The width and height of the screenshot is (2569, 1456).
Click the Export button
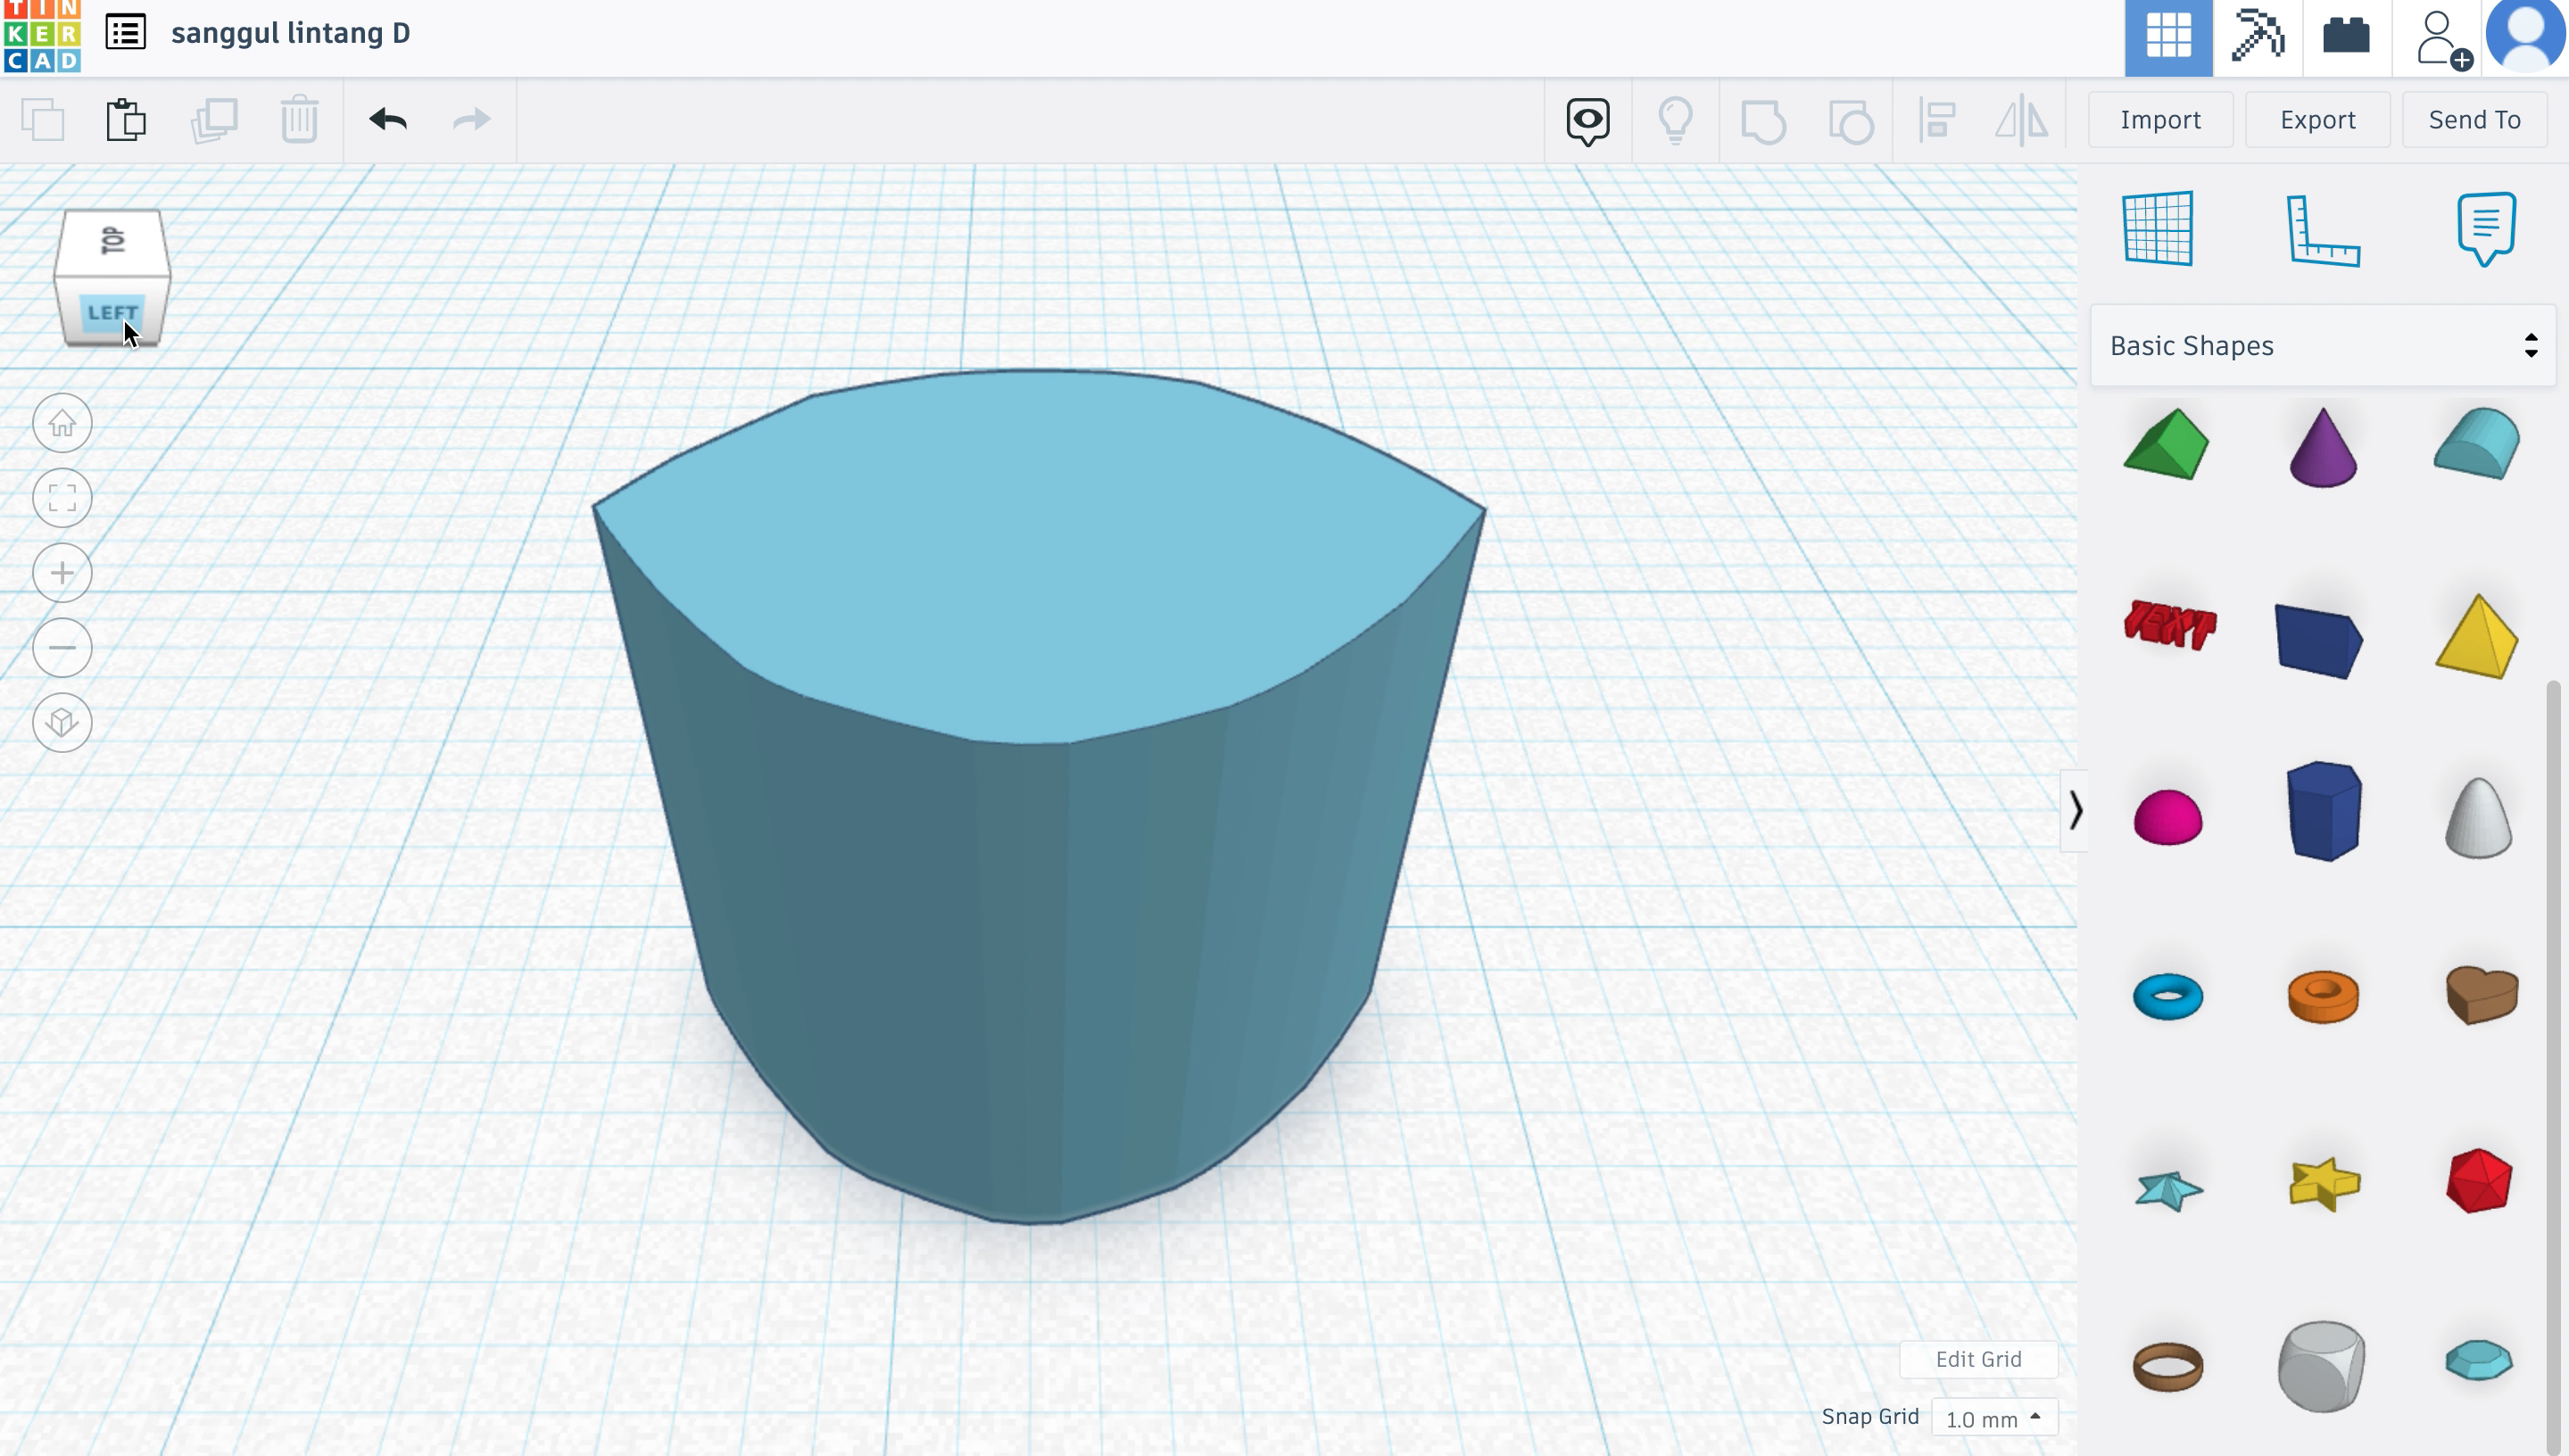(x=2317, y=120)
